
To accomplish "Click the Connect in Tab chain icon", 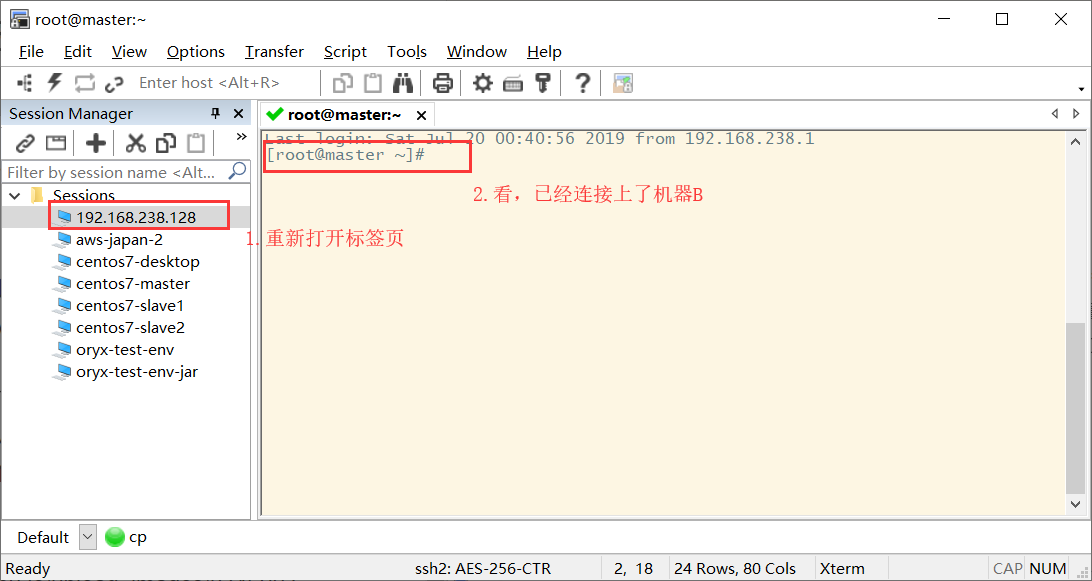I will click(x=114, y=84).
